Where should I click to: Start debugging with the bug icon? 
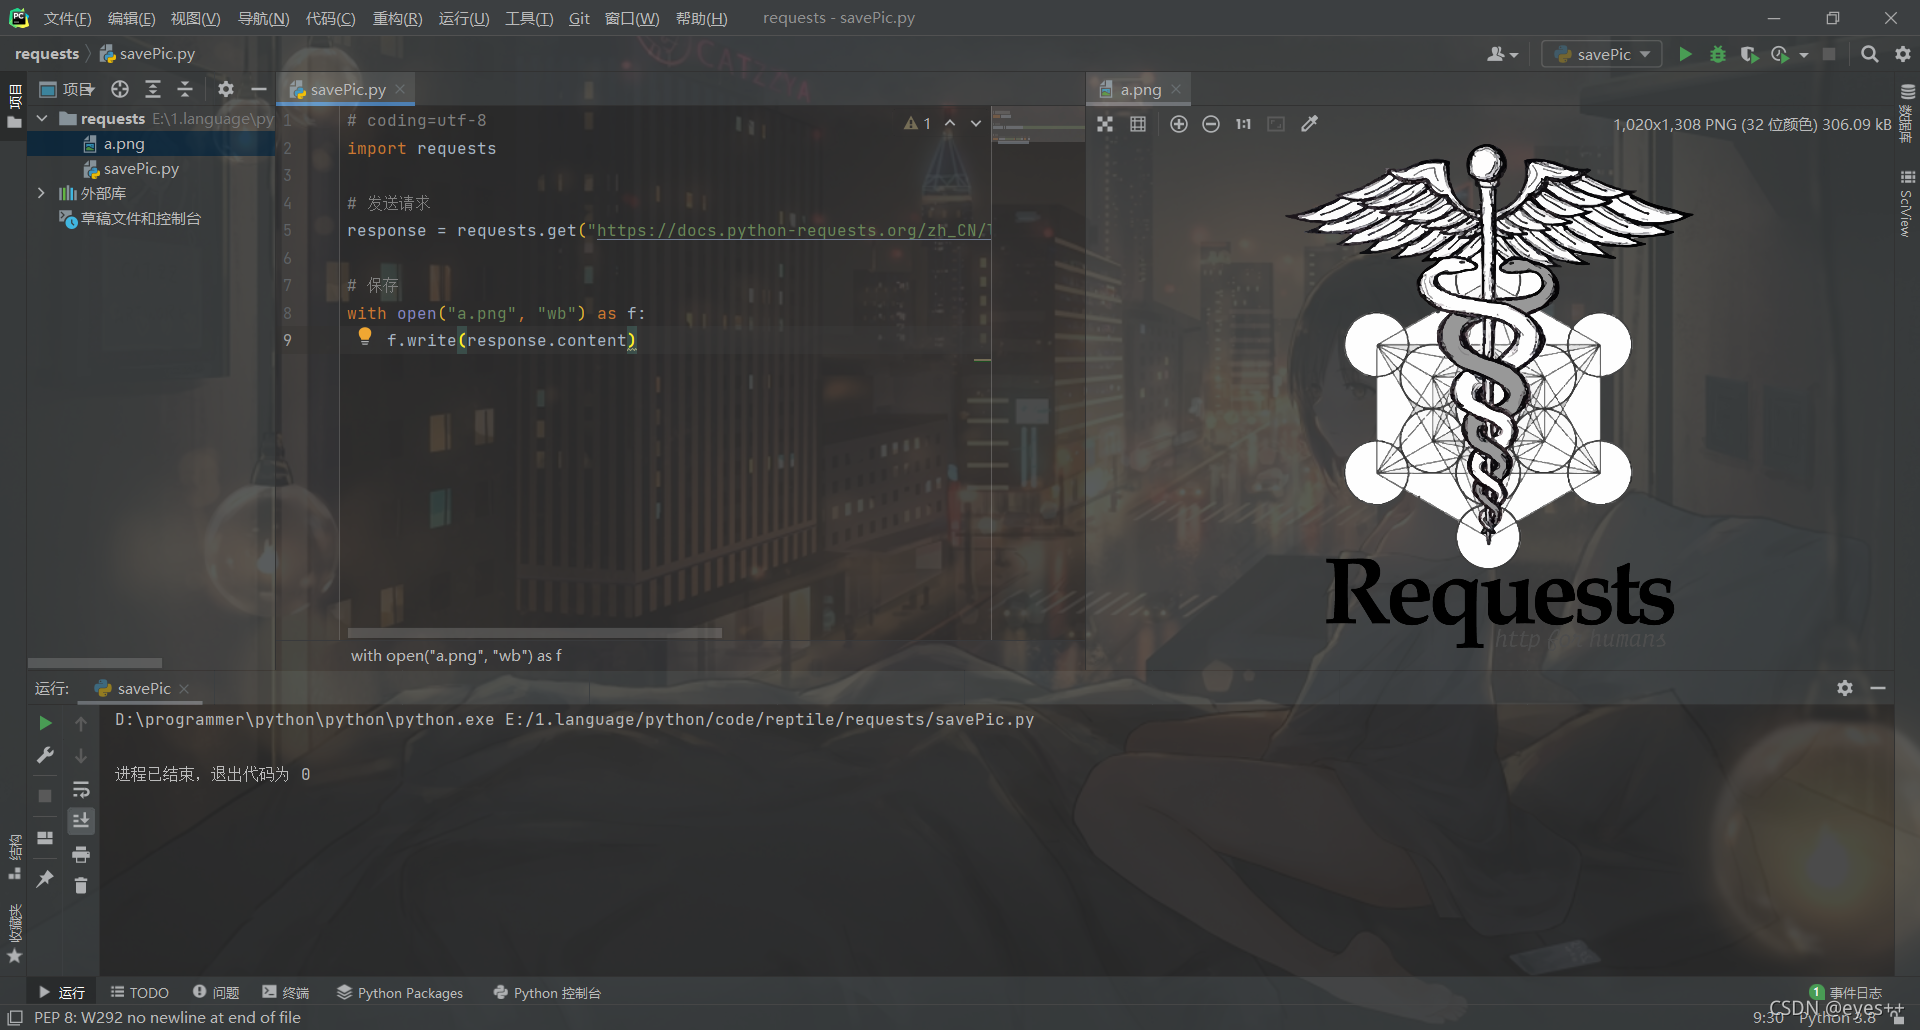coord(1718,54)
